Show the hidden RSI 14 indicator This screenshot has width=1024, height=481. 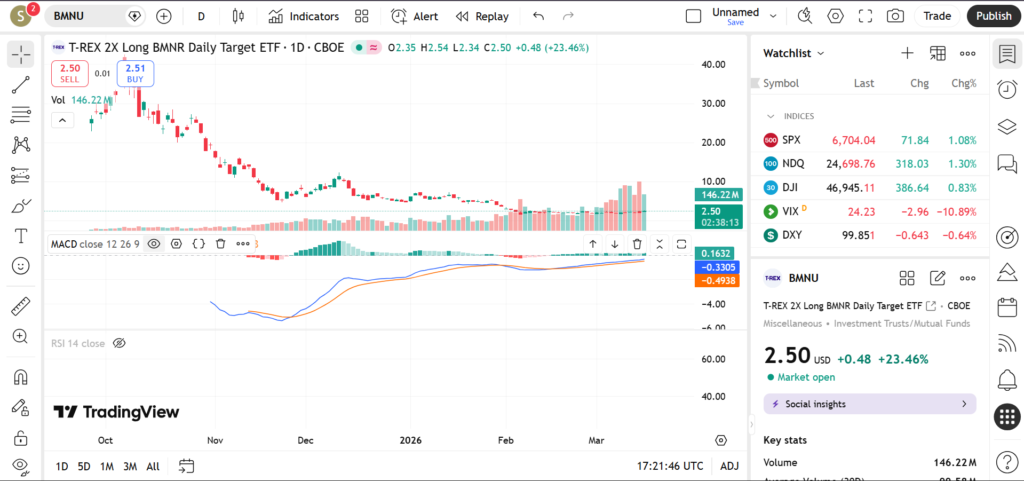(x=119, y=343)
